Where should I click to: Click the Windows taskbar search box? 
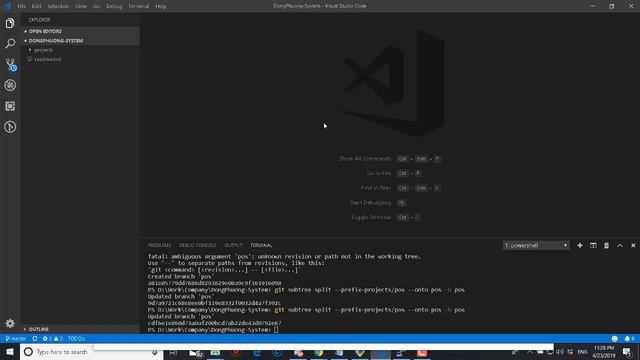[x=92, y=352]
